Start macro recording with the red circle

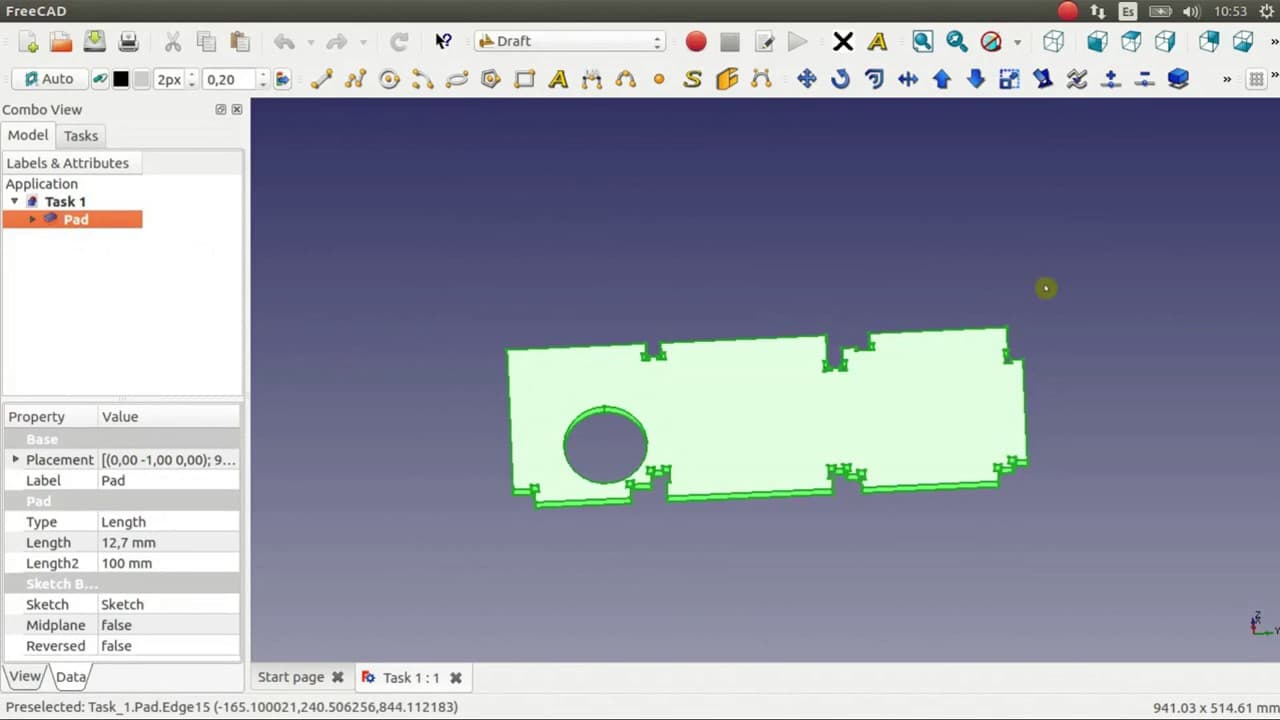click(x=696, y=41)
